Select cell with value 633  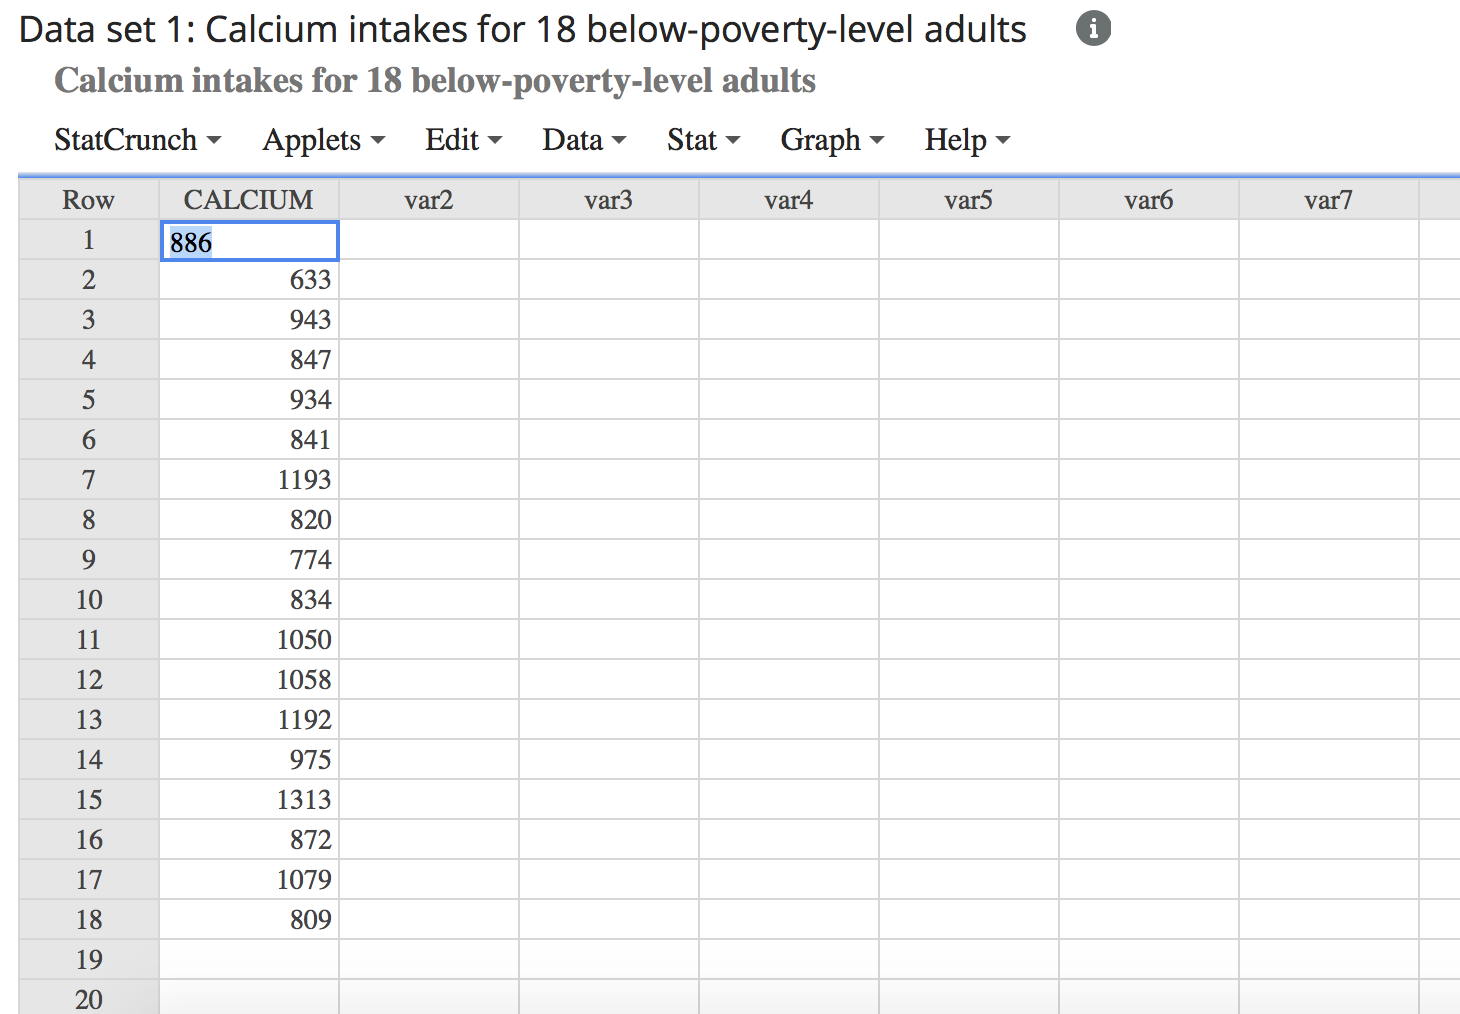pos(249,280)
